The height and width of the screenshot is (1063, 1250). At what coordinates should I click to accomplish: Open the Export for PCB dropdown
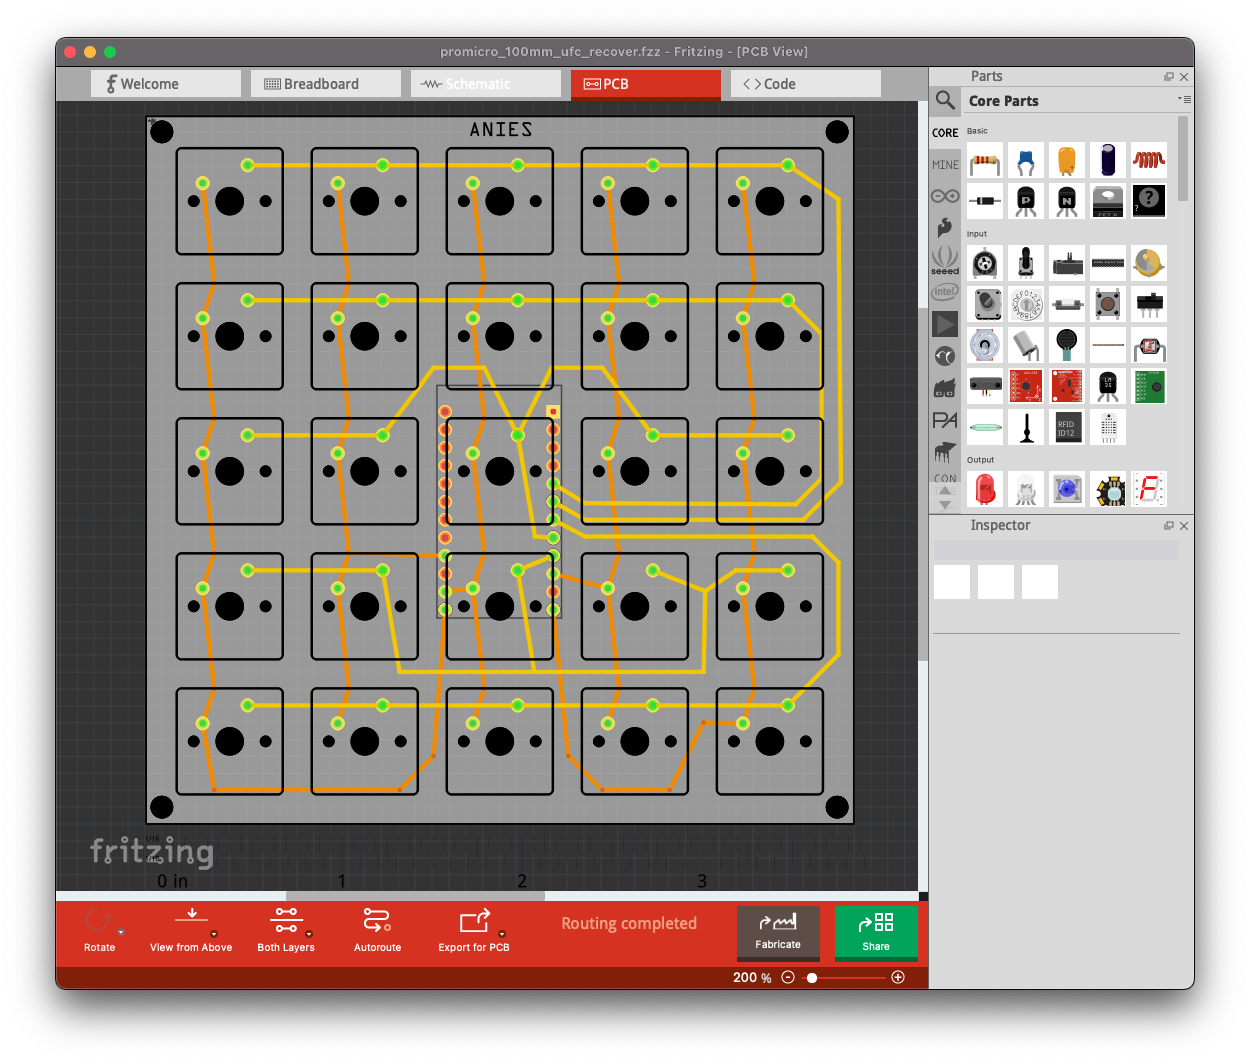502,935
